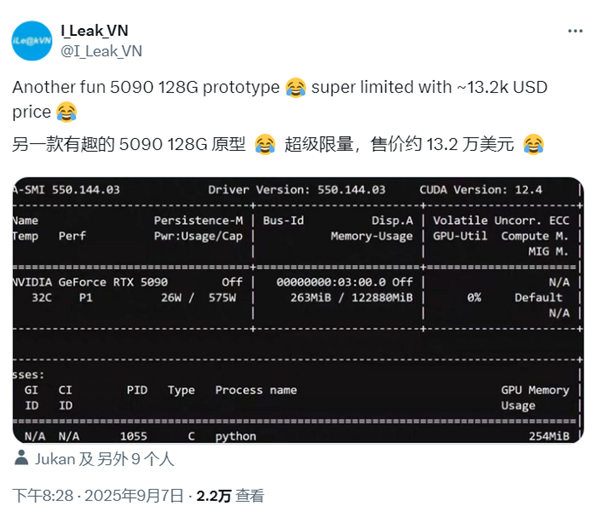
Task: Click the laughing emoji after "price"
Action: pyautogui.click(x=66, y=112)
